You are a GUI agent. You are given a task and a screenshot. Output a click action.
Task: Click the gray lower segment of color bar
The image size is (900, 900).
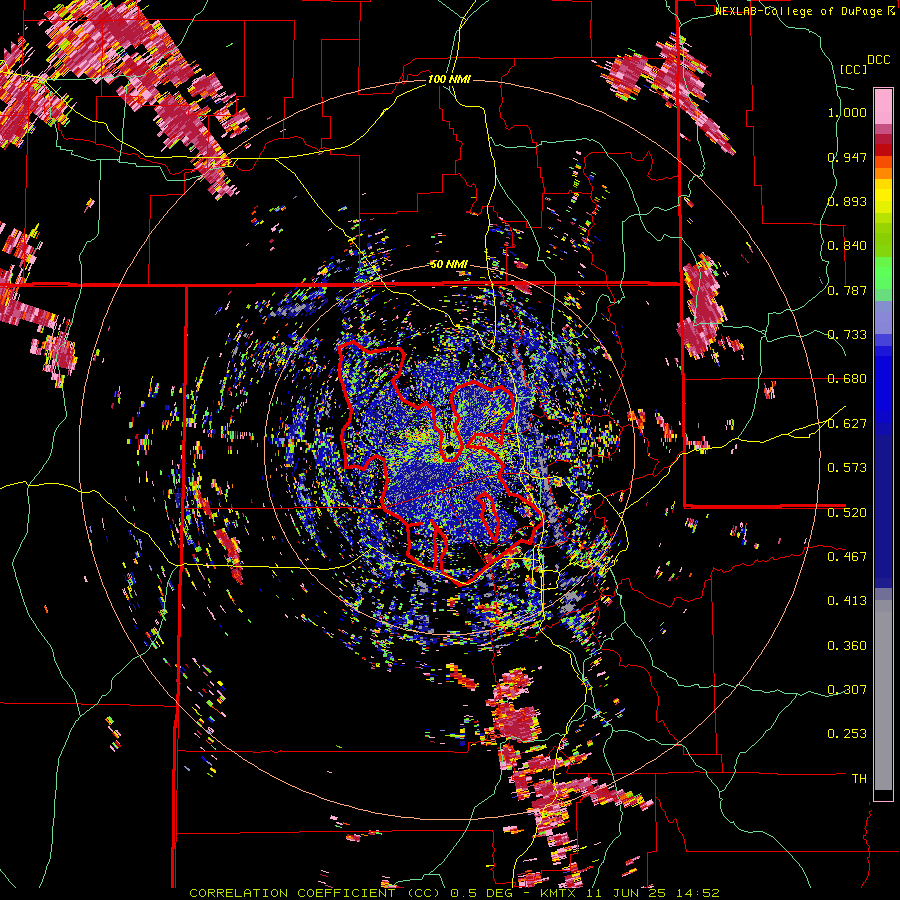point(883,695)
